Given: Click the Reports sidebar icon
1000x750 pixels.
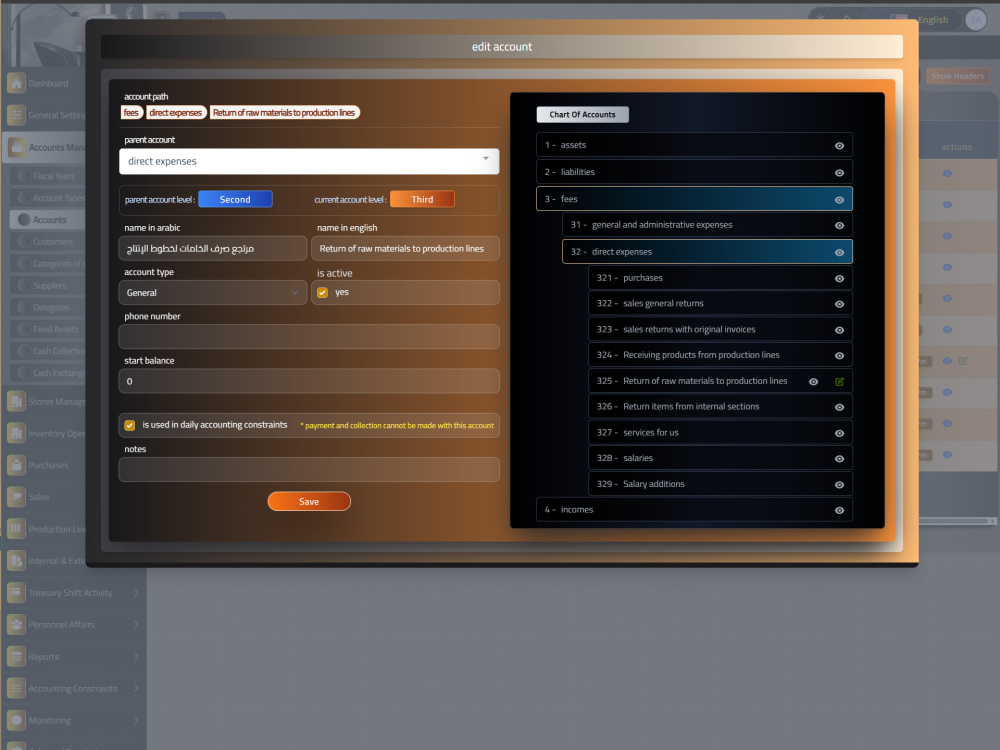Looking at the screenshot, I should pos(16,657).
